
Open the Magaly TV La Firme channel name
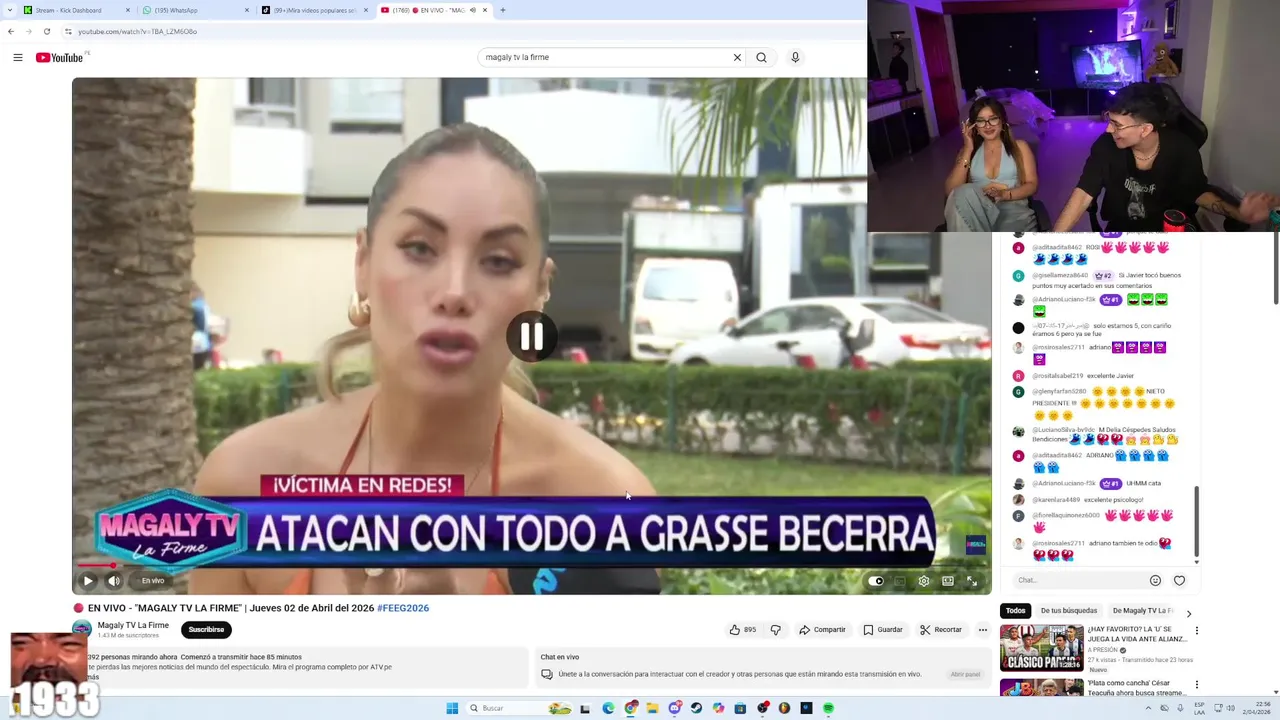coord(133,625)
